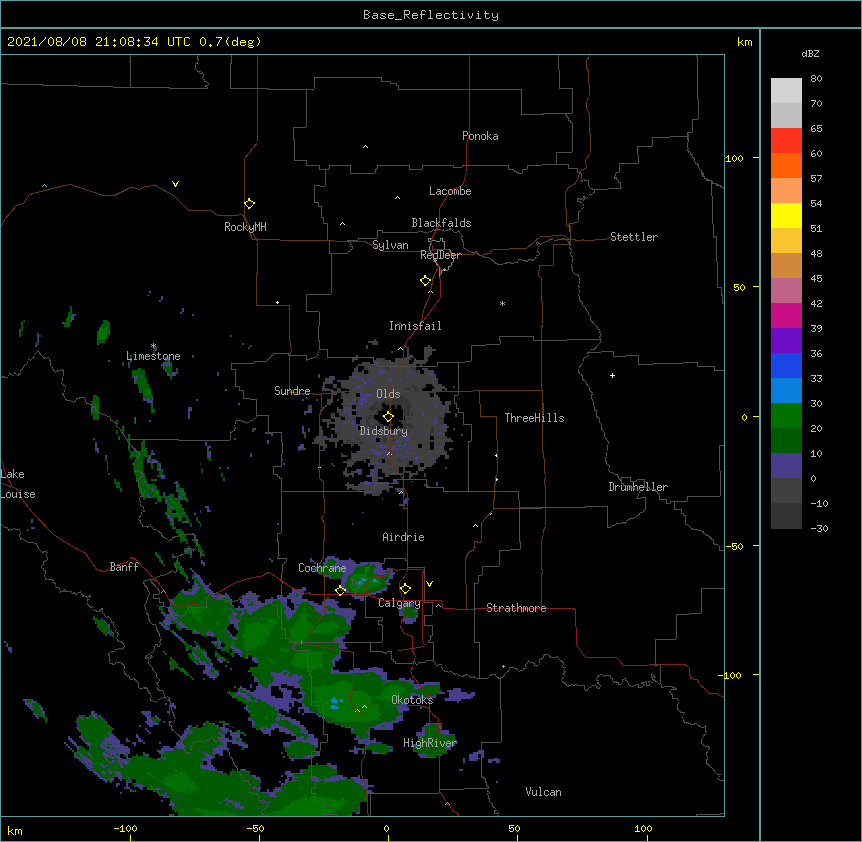Click the yellow diamond marker south of RedDeer
Viewport: 862px width, 842px height.
pyautogui.click(x=426, y=281)
